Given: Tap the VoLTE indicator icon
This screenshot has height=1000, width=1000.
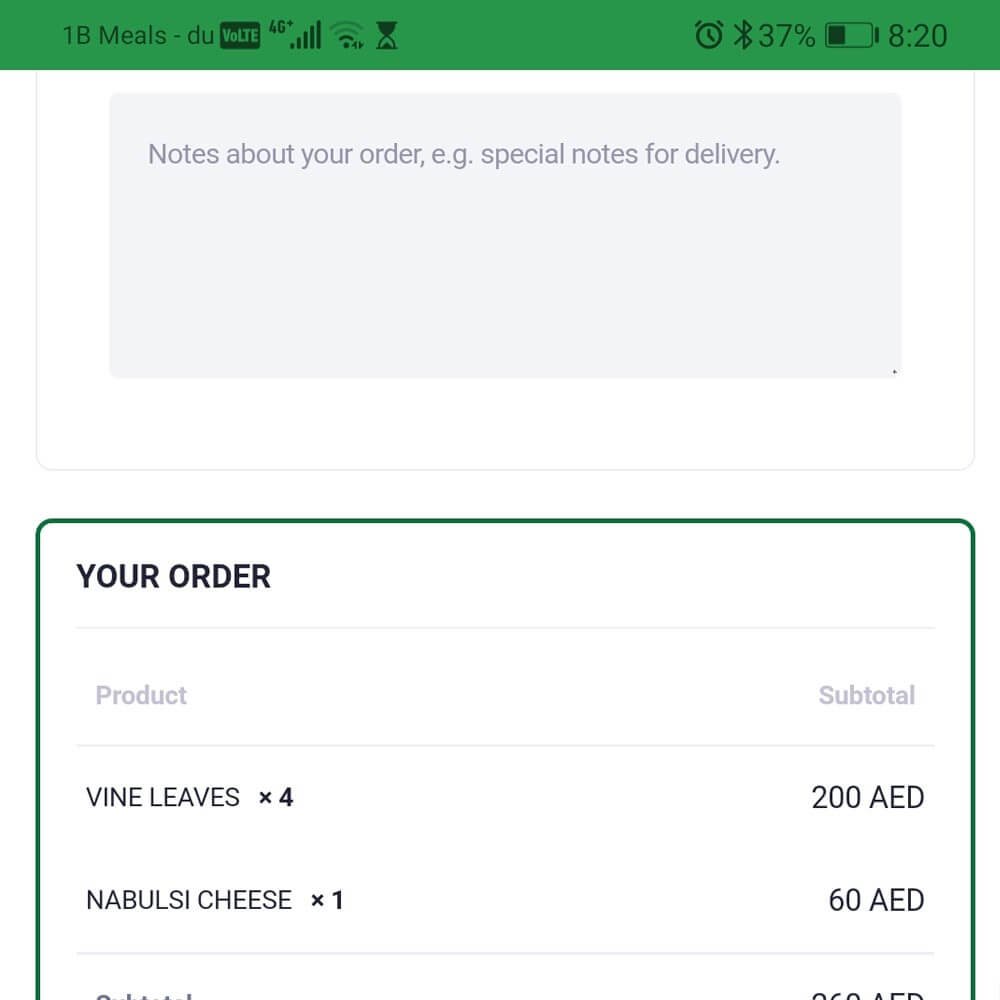Looking at the screenshot, I should pos(240,36).
